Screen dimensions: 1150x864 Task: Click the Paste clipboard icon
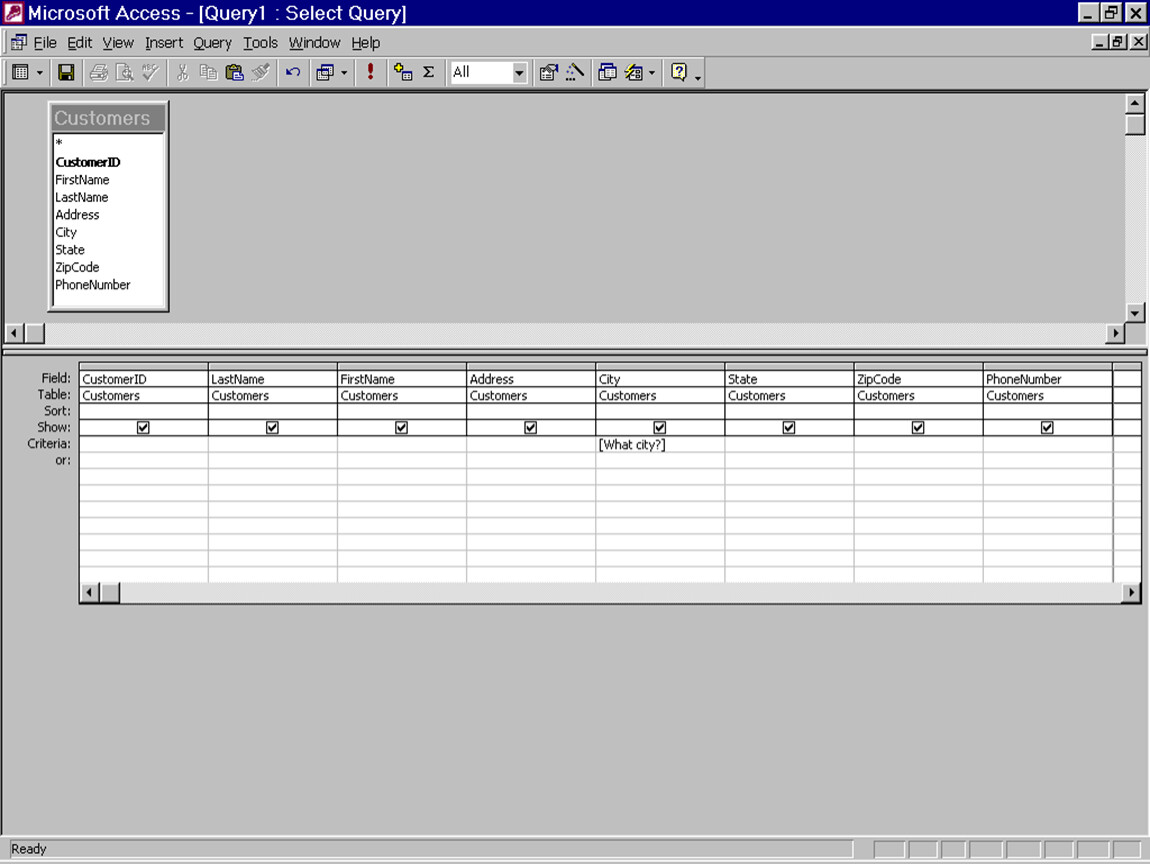coord(234,72)
